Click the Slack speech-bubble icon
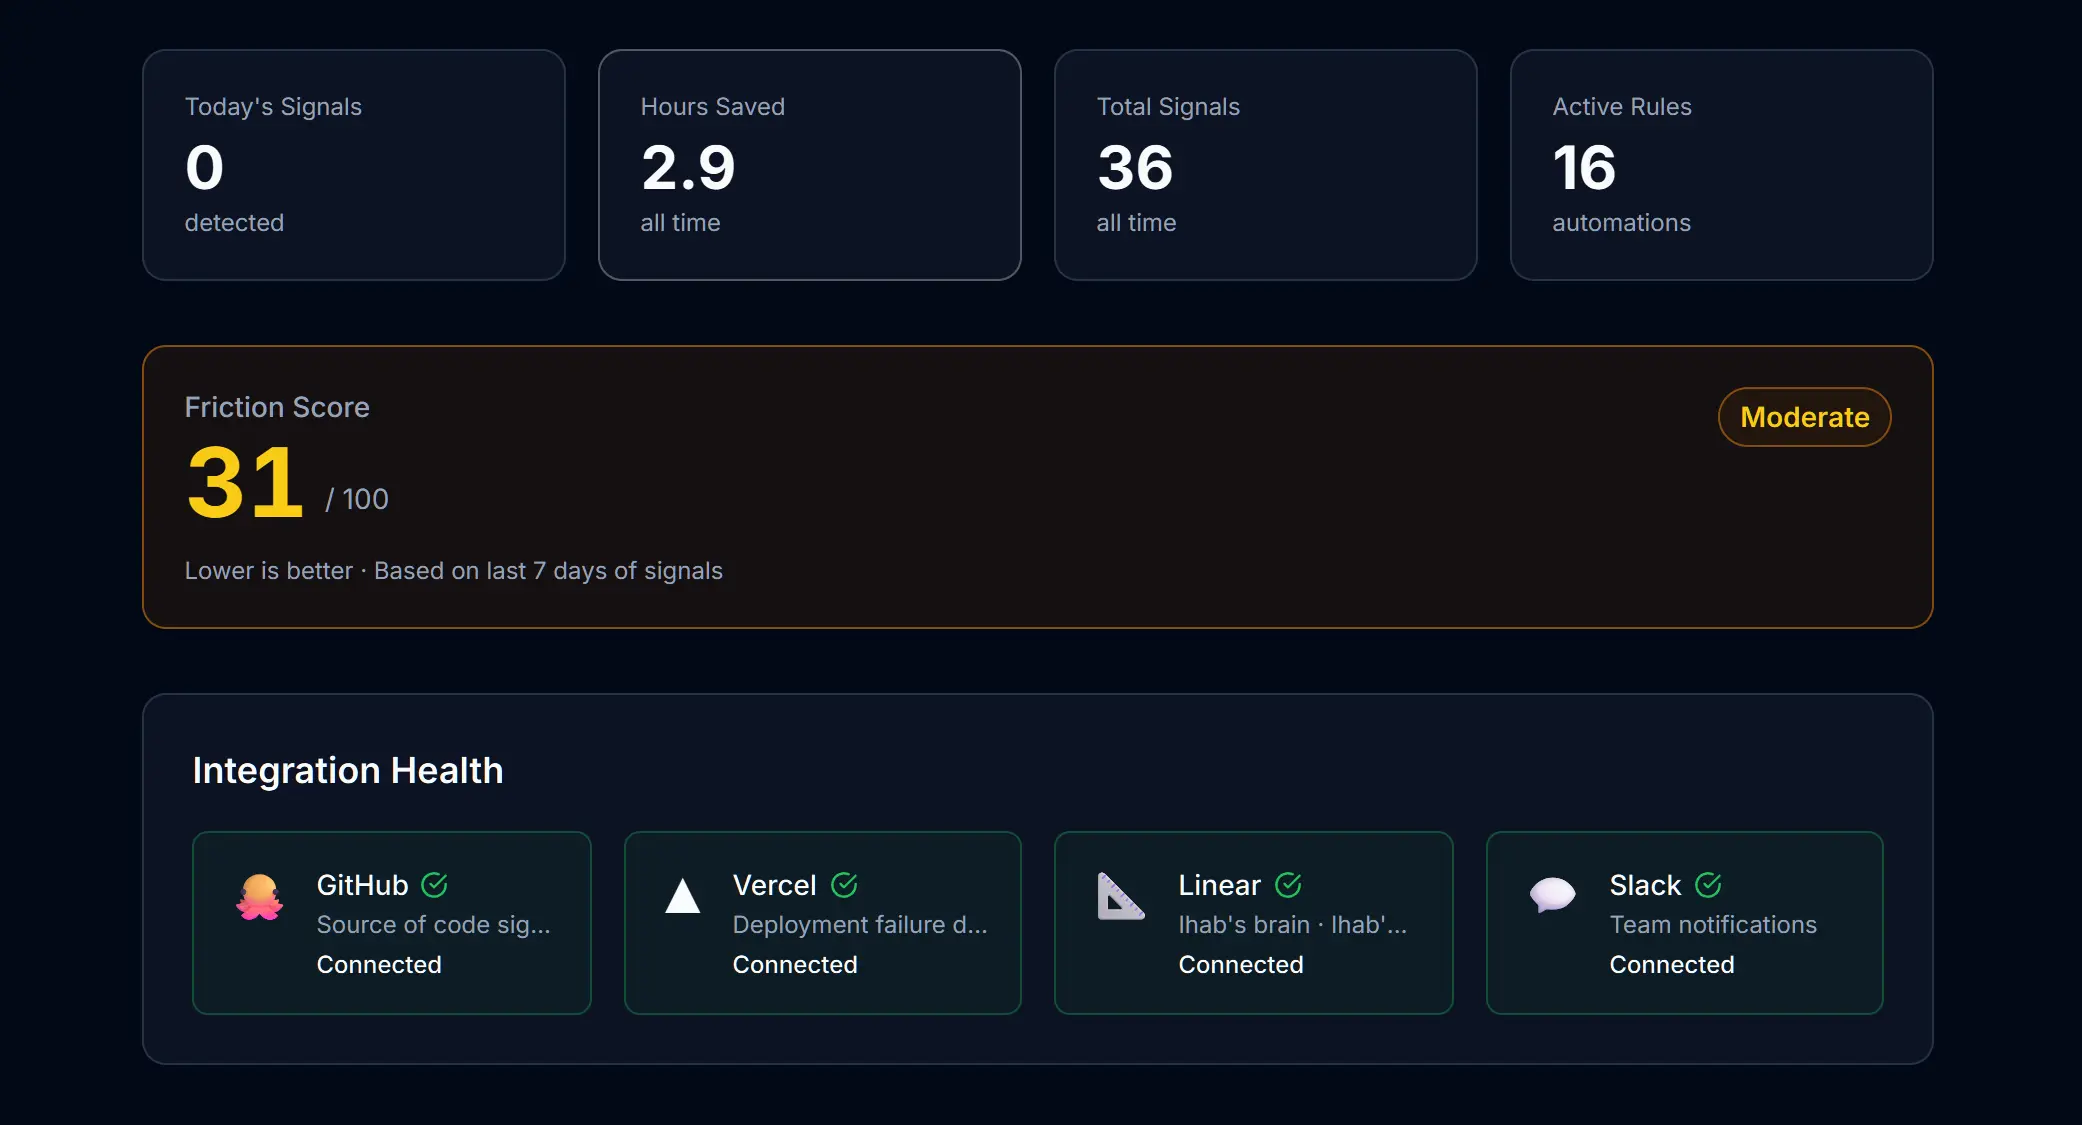Viewport: 2082px width, 1125px height. click(1551, 896)
